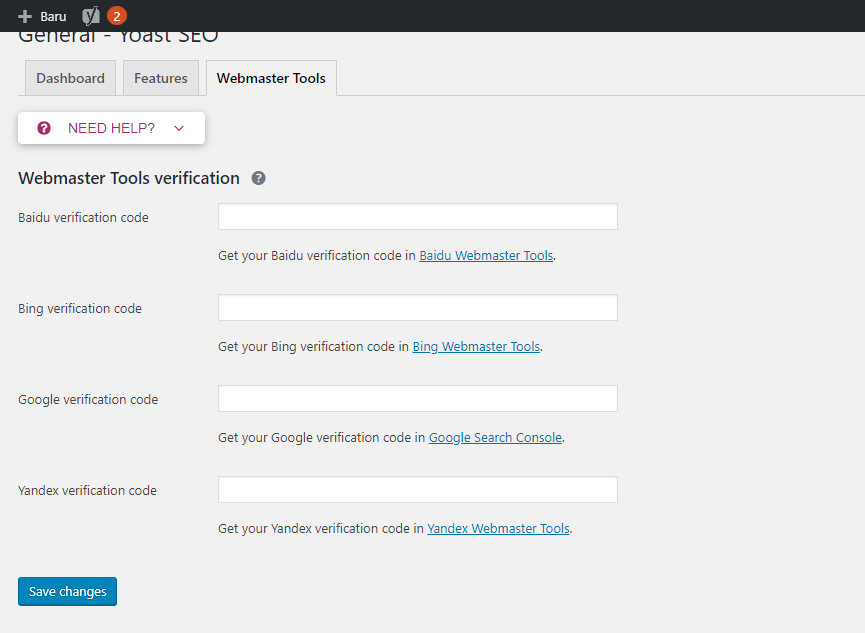865x633 pixels.
Task: Click the question mark icon in Need Help
Action: 44,128
